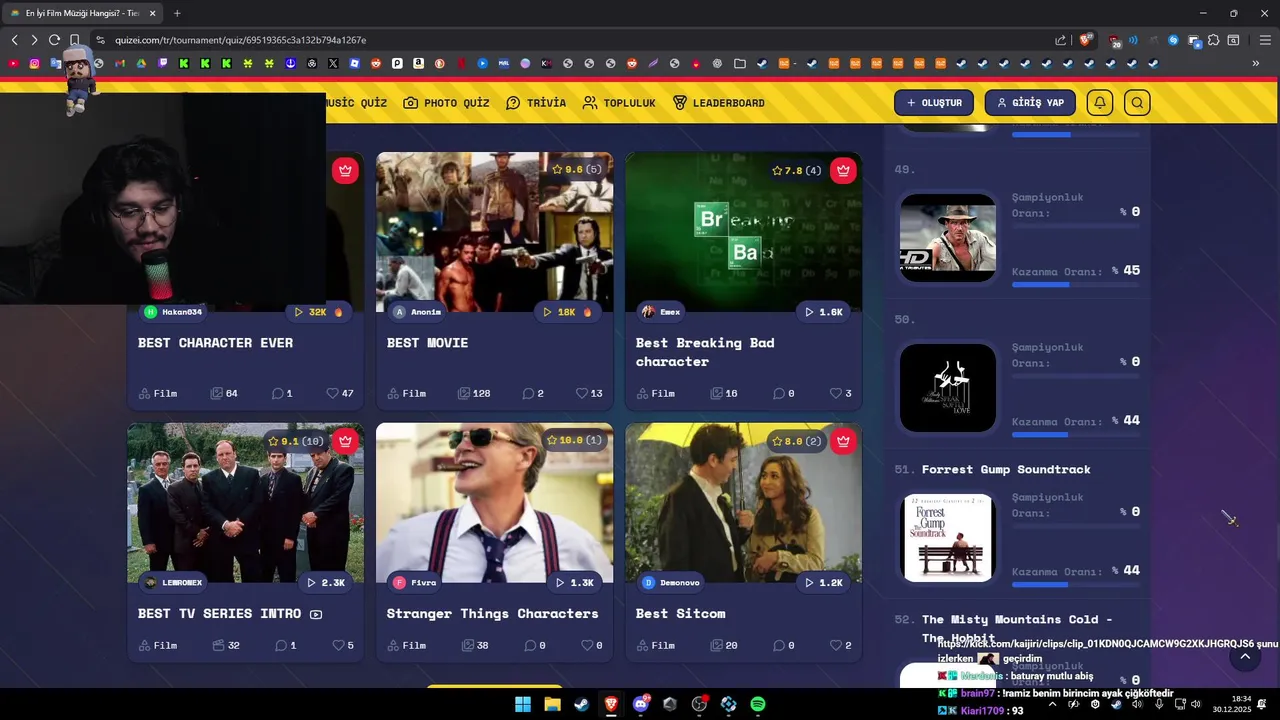Viewport: 1280px width, 720px height.
Task: Like the Stranger Things Characters heart icon
Action: point(587,645)
